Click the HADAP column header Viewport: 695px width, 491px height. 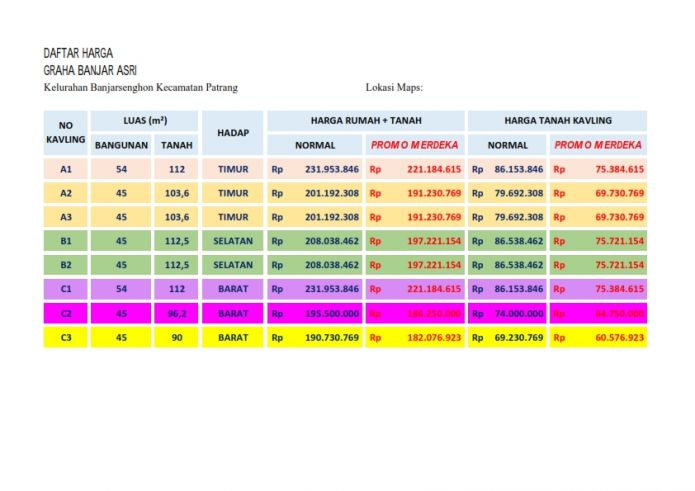tap(233, 133)
